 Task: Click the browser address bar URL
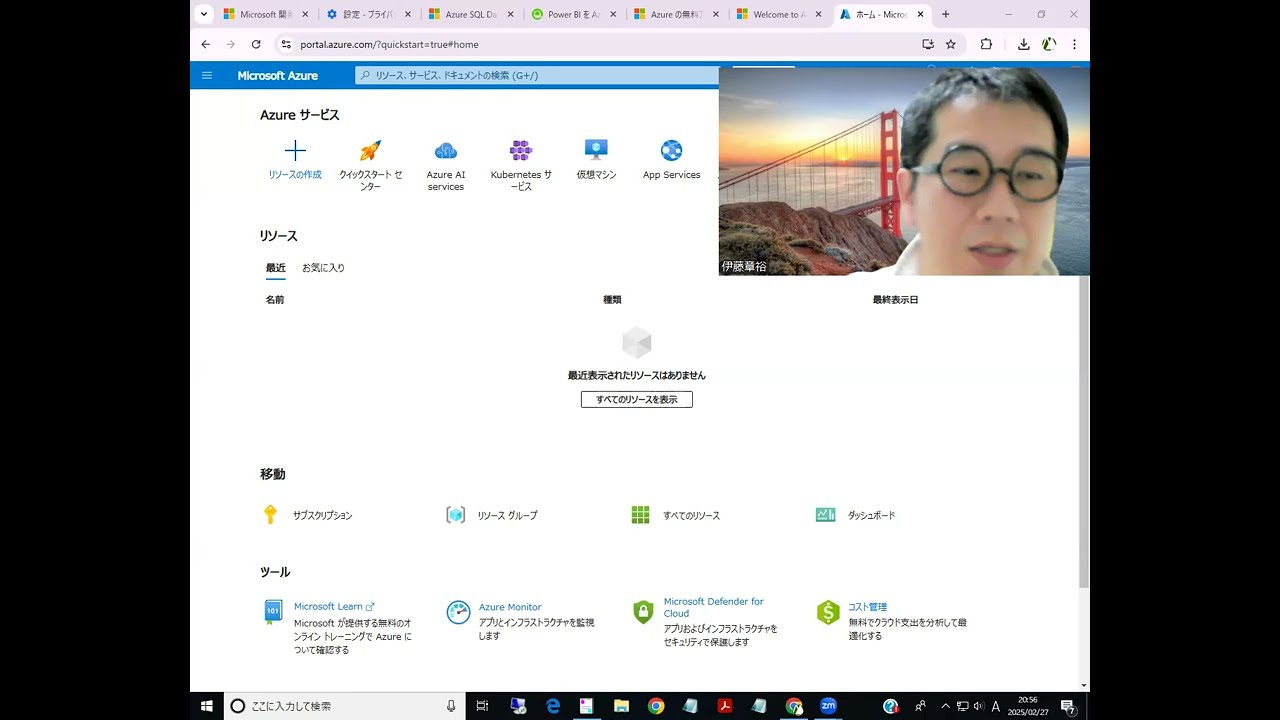(390, 44)
